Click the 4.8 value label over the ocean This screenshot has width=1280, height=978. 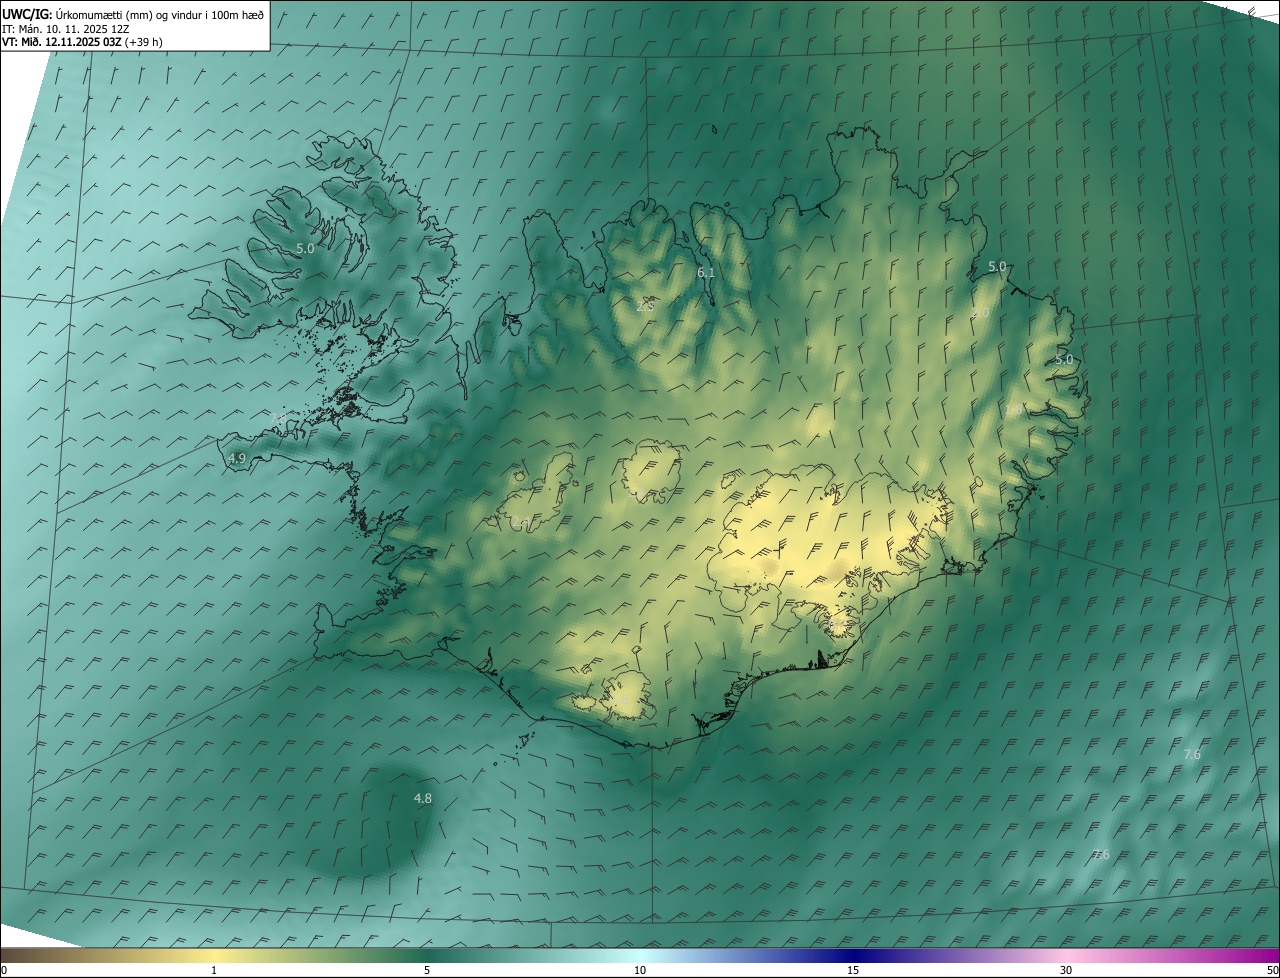click(x=423, y=798)
